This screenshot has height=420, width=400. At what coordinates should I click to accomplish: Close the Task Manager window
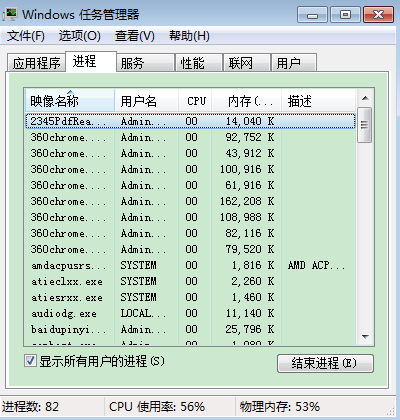click(x=378, y=15)
